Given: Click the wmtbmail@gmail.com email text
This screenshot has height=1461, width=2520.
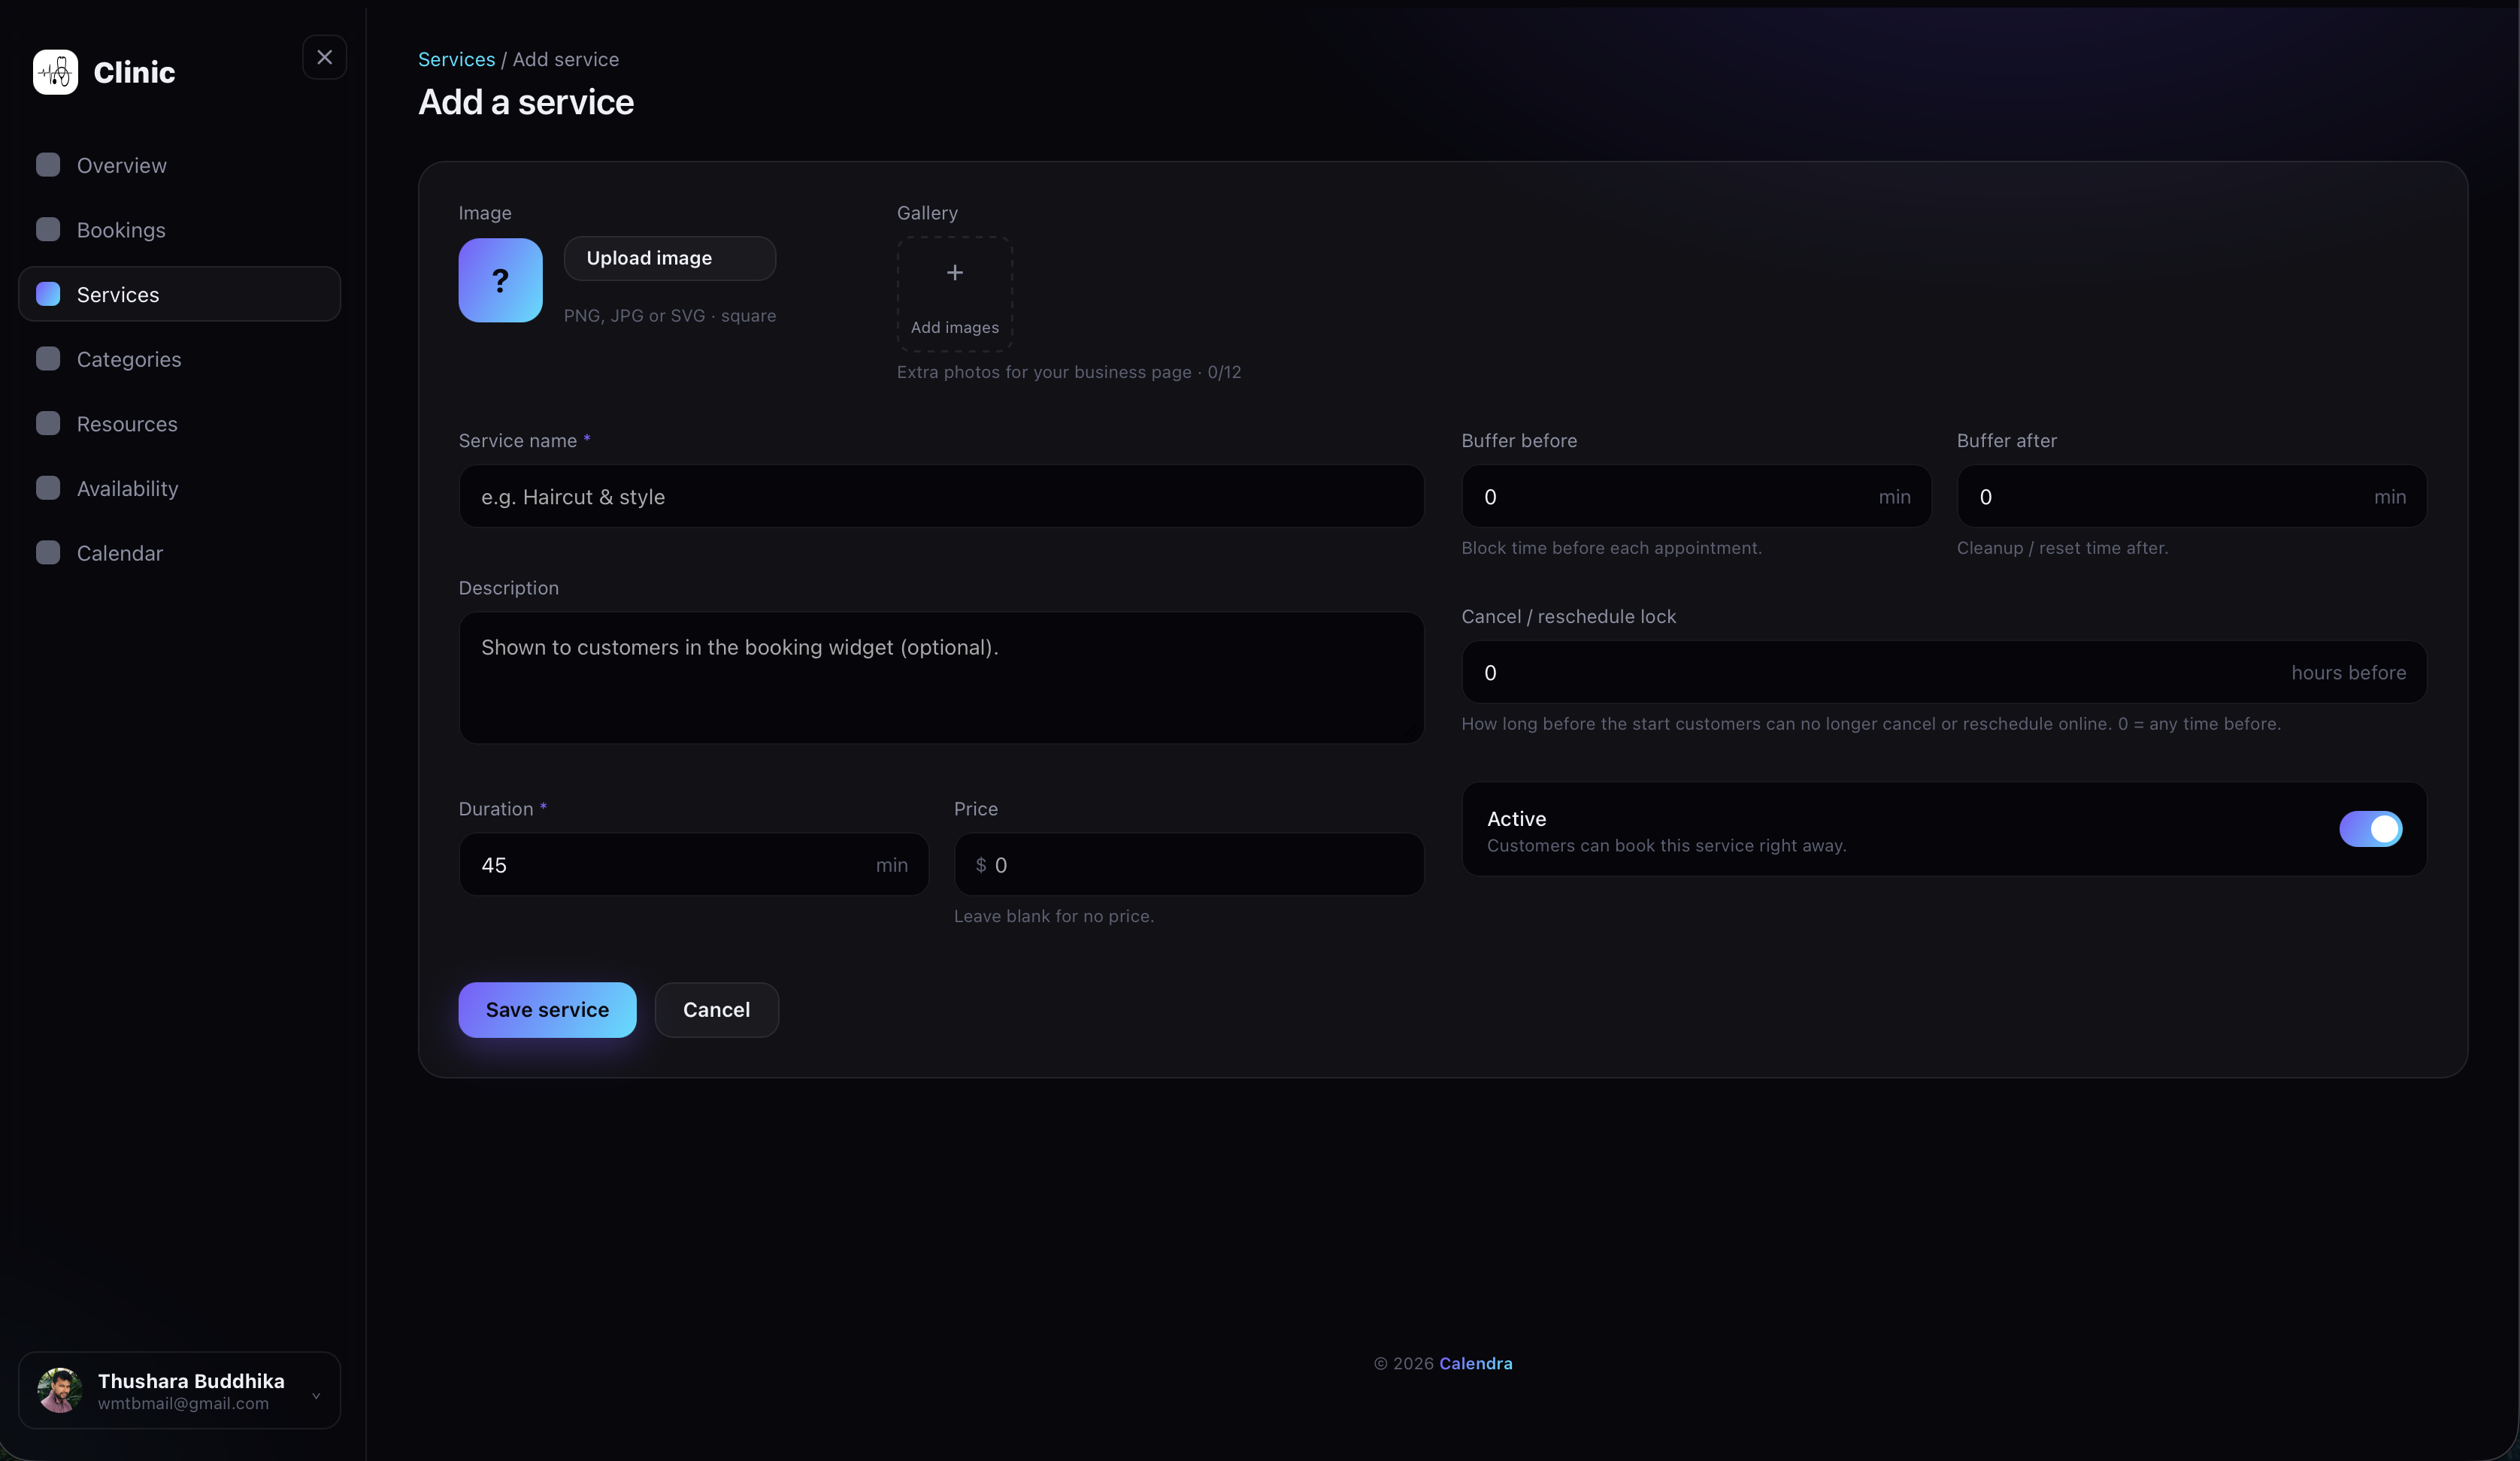Looking at the screenshot, I should pos(183,1403).
